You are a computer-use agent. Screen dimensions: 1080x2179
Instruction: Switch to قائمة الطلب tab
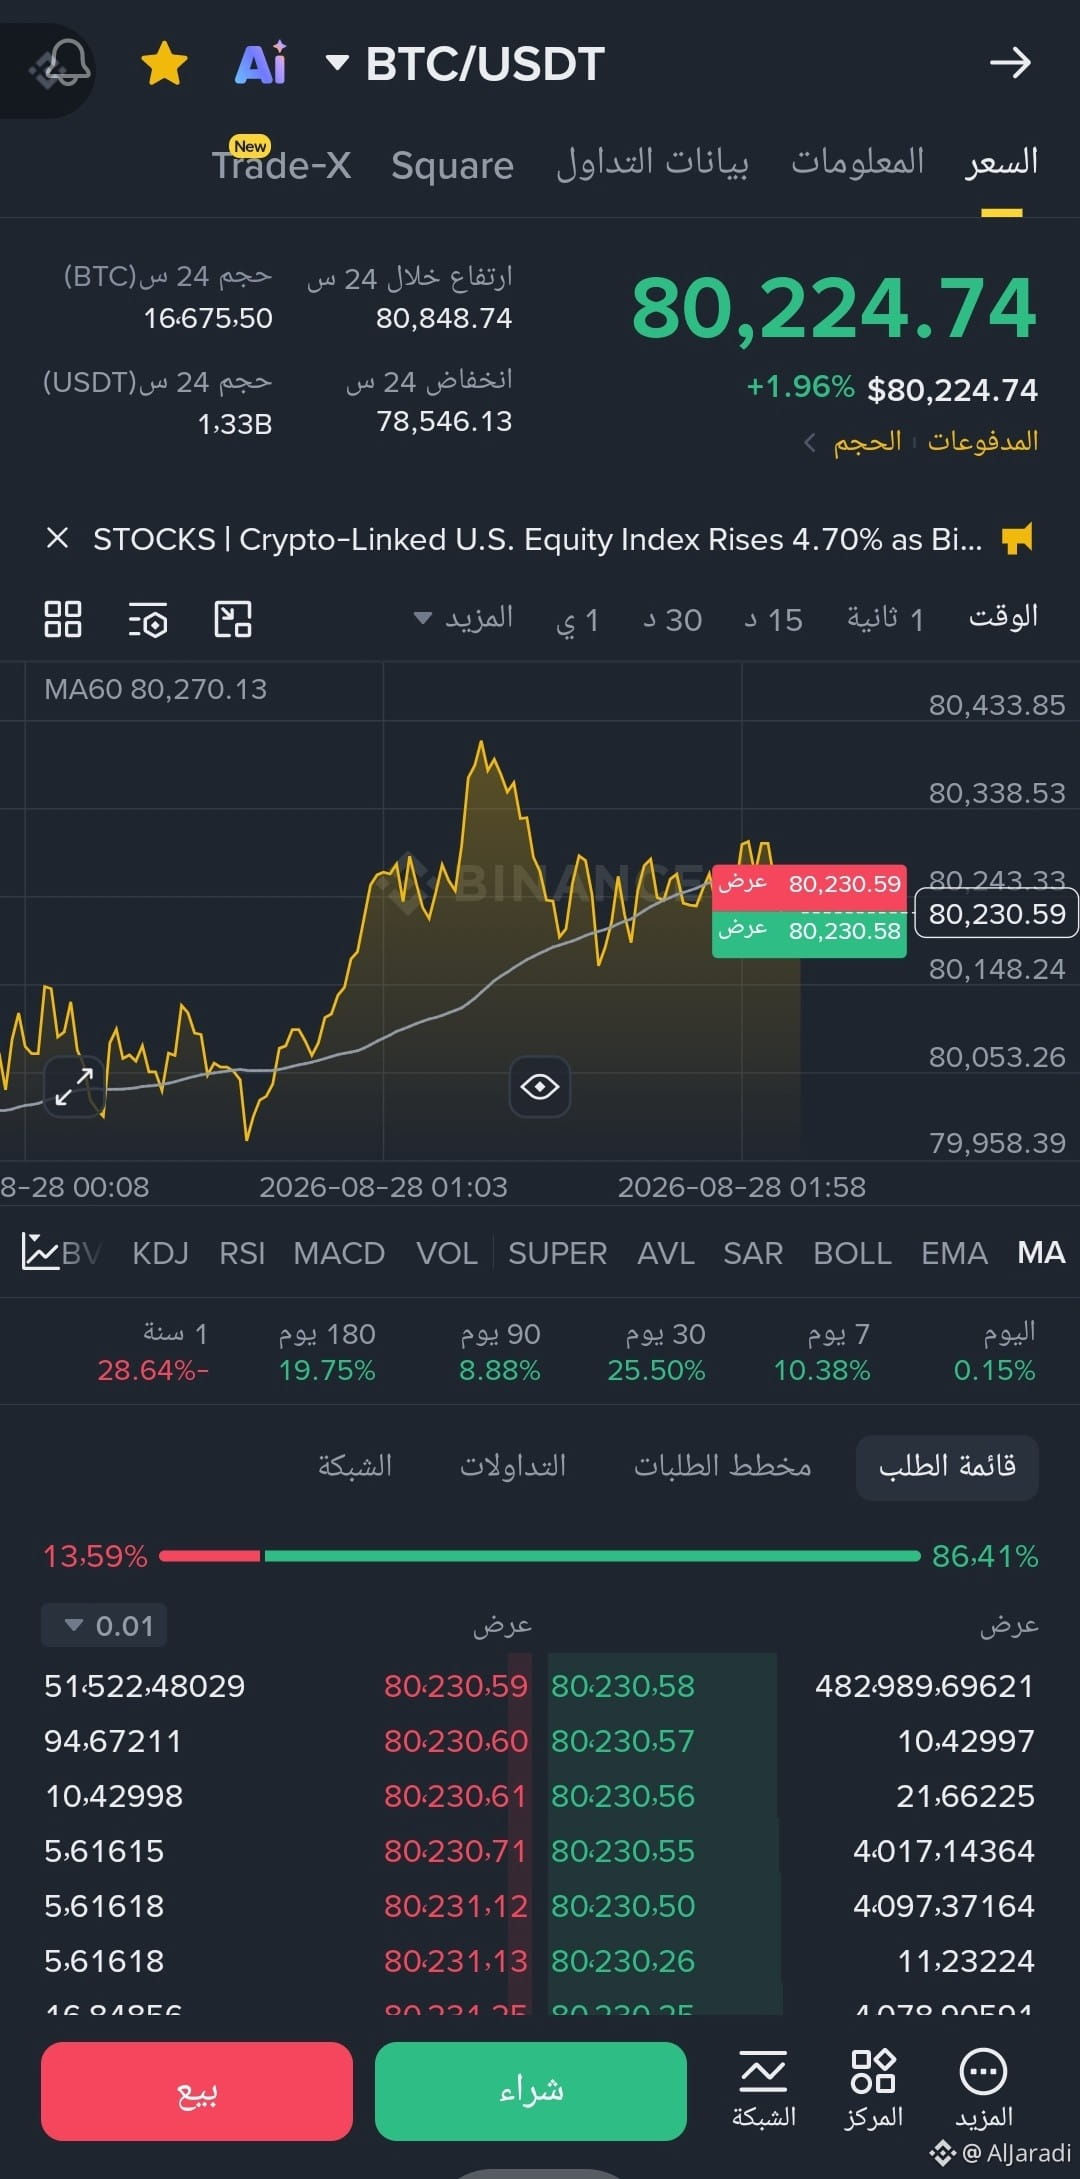pyautogui.click(x=947, y=1467)
